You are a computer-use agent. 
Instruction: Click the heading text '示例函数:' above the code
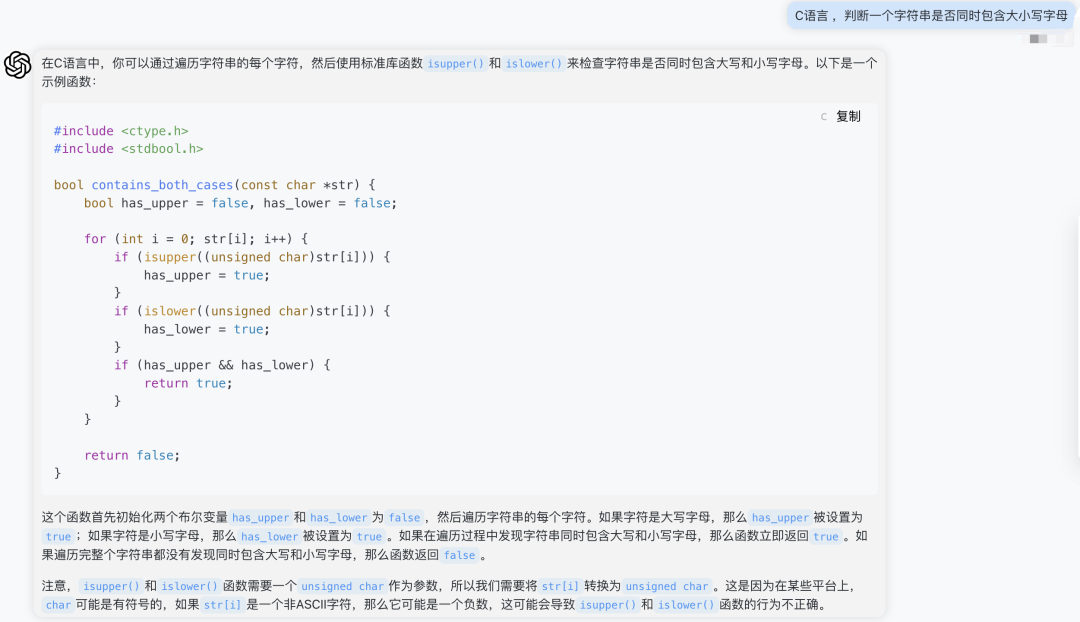click(70, 81)
